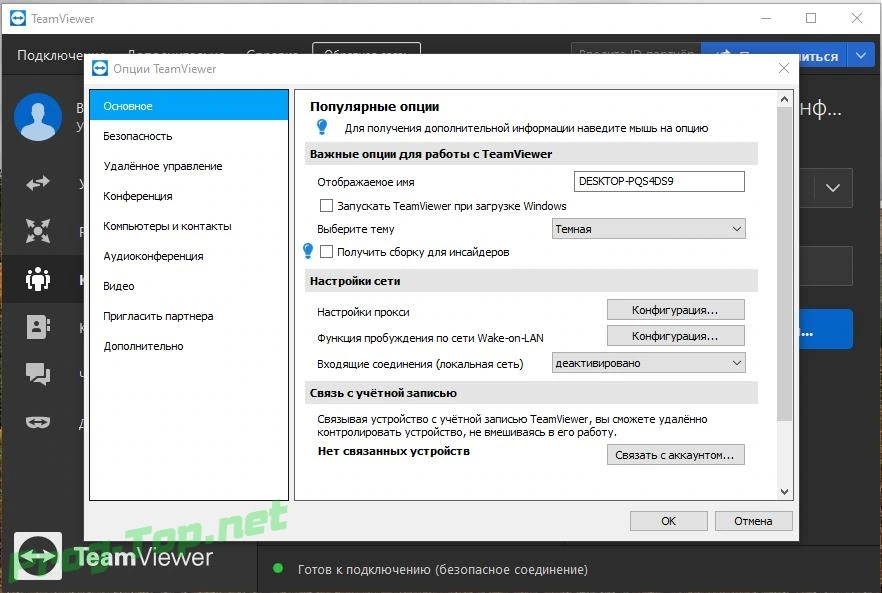Open the Augmented Reality glasses sidebar icon
Screen dimensions: 882x593
[38, 422]
